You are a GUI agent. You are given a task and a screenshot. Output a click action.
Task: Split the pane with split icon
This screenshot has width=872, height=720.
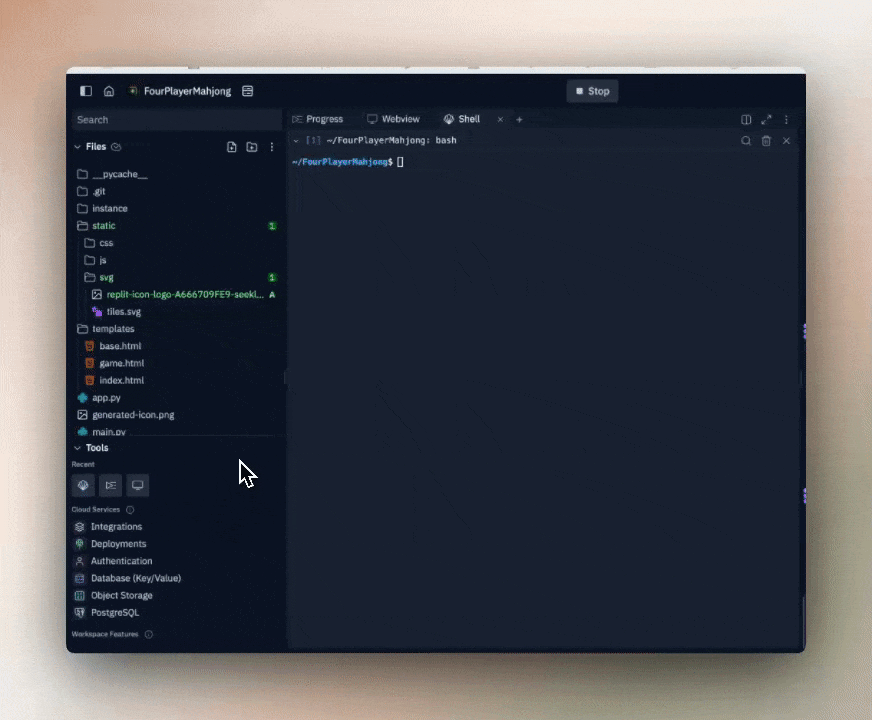click(746, 120)
